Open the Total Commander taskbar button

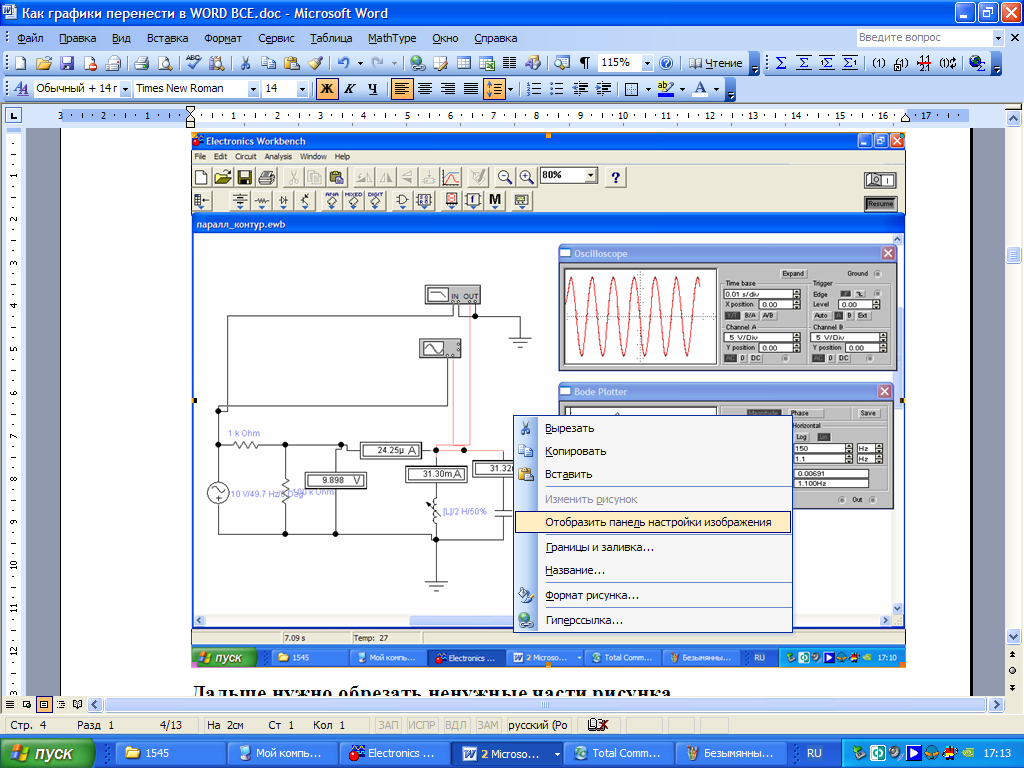(x=617, y=753)
